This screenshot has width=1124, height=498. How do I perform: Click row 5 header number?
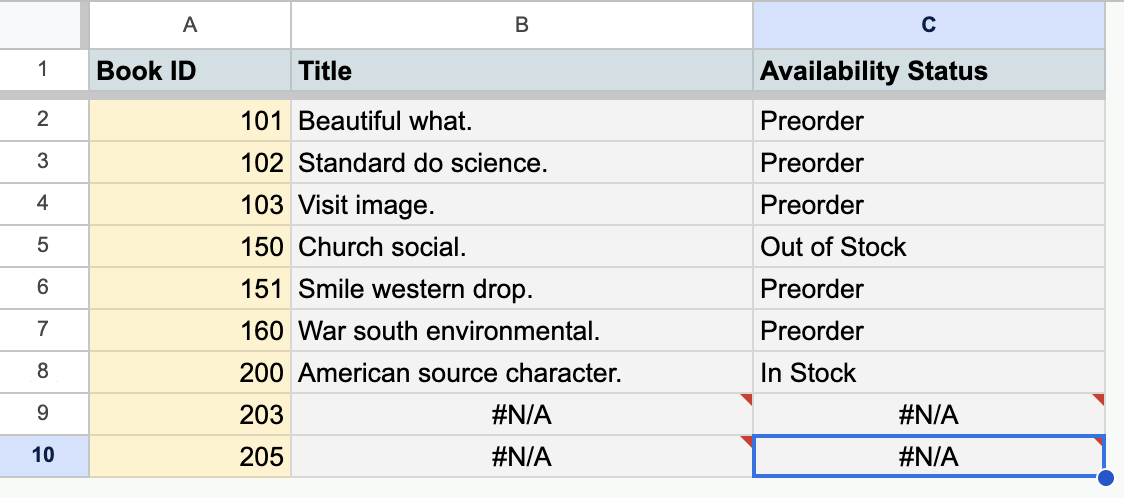coord(43,246)
